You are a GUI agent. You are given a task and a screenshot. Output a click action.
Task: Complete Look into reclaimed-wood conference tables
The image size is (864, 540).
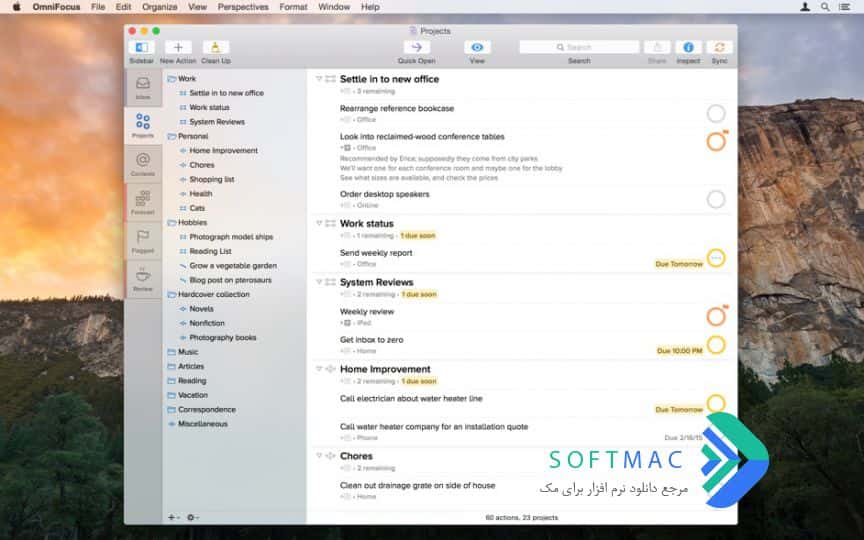(716, 142)
